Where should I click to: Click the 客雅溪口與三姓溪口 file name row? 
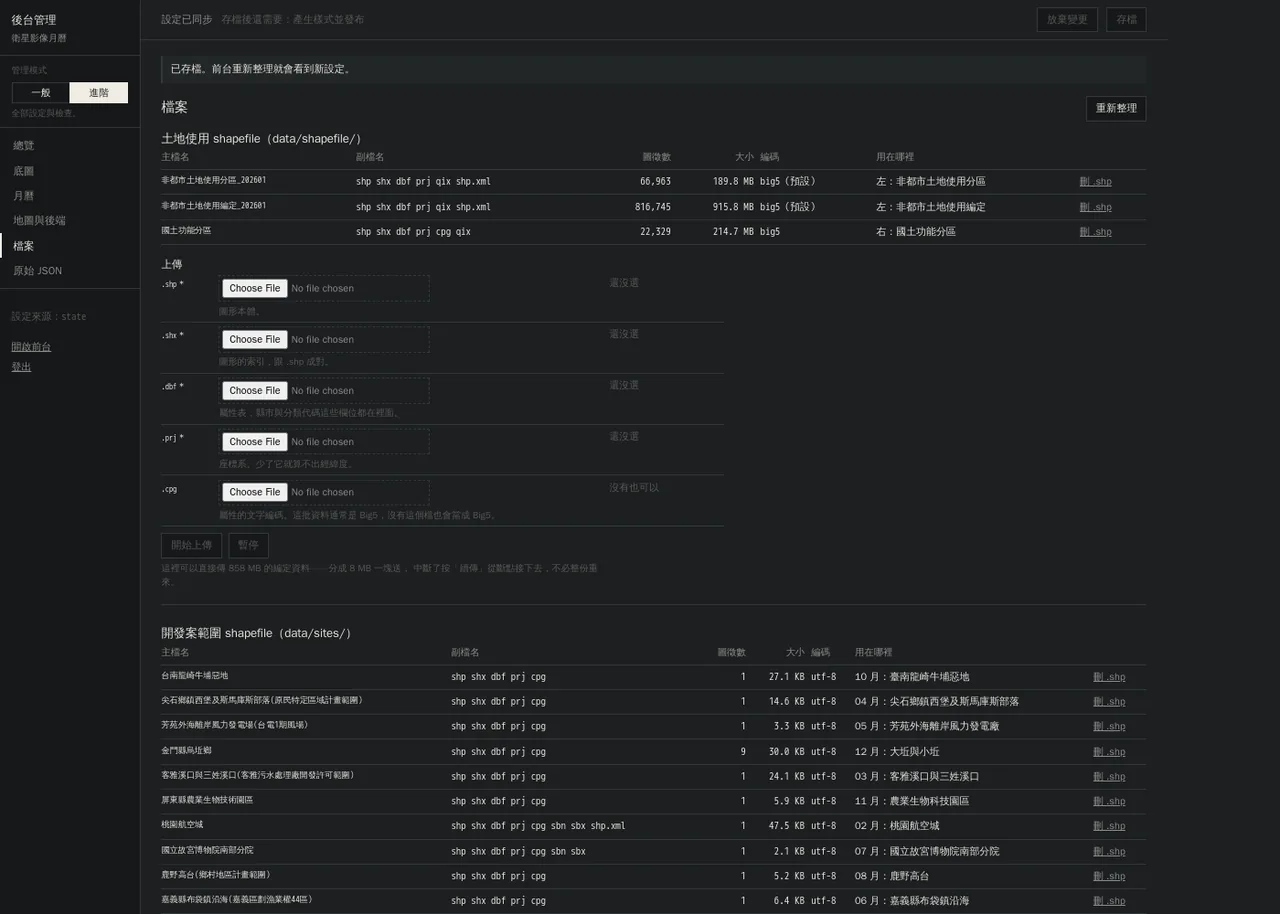(258, 776)
